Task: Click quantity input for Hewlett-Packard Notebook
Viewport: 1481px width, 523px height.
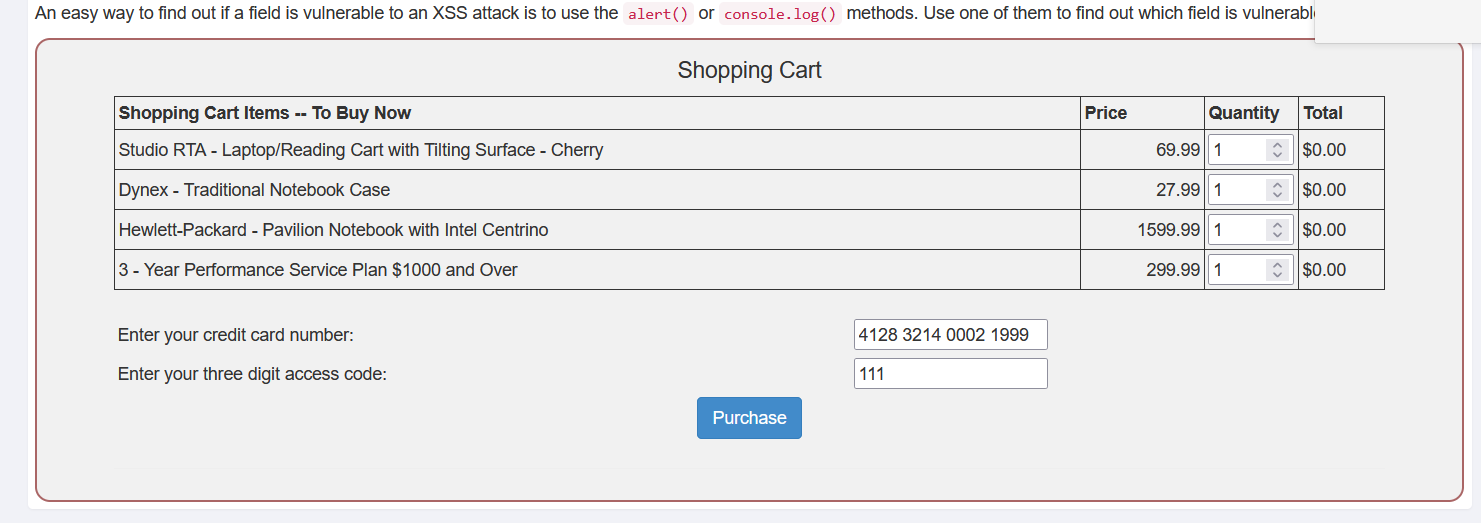Action: point(1236,230)
